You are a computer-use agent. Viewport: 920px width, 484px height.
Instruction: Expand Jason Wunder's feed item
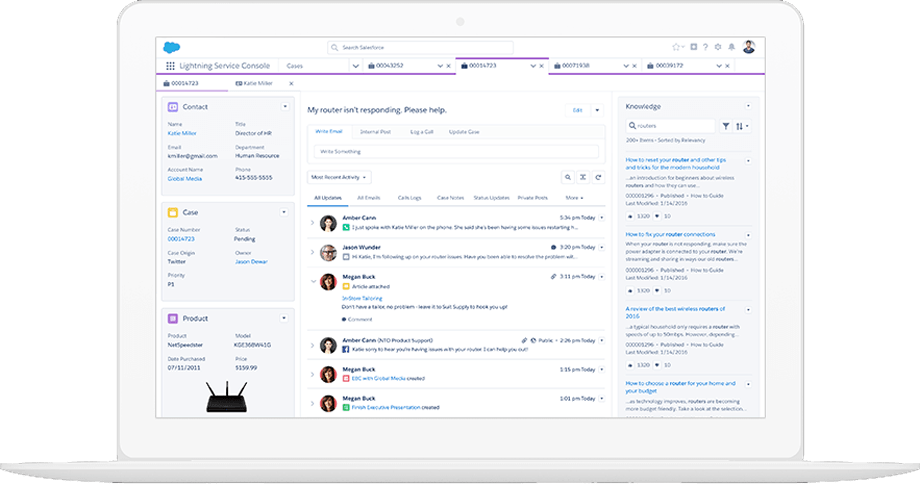(312, 251)
